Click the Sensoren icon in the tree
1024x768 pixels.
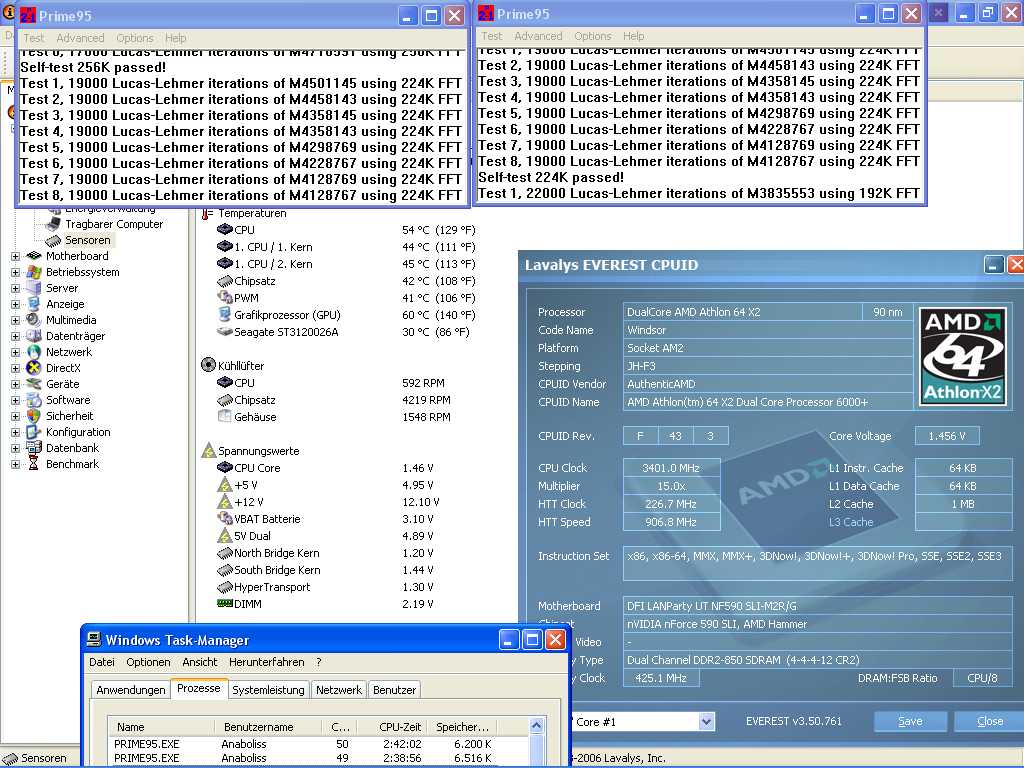[x=54, y=240]
